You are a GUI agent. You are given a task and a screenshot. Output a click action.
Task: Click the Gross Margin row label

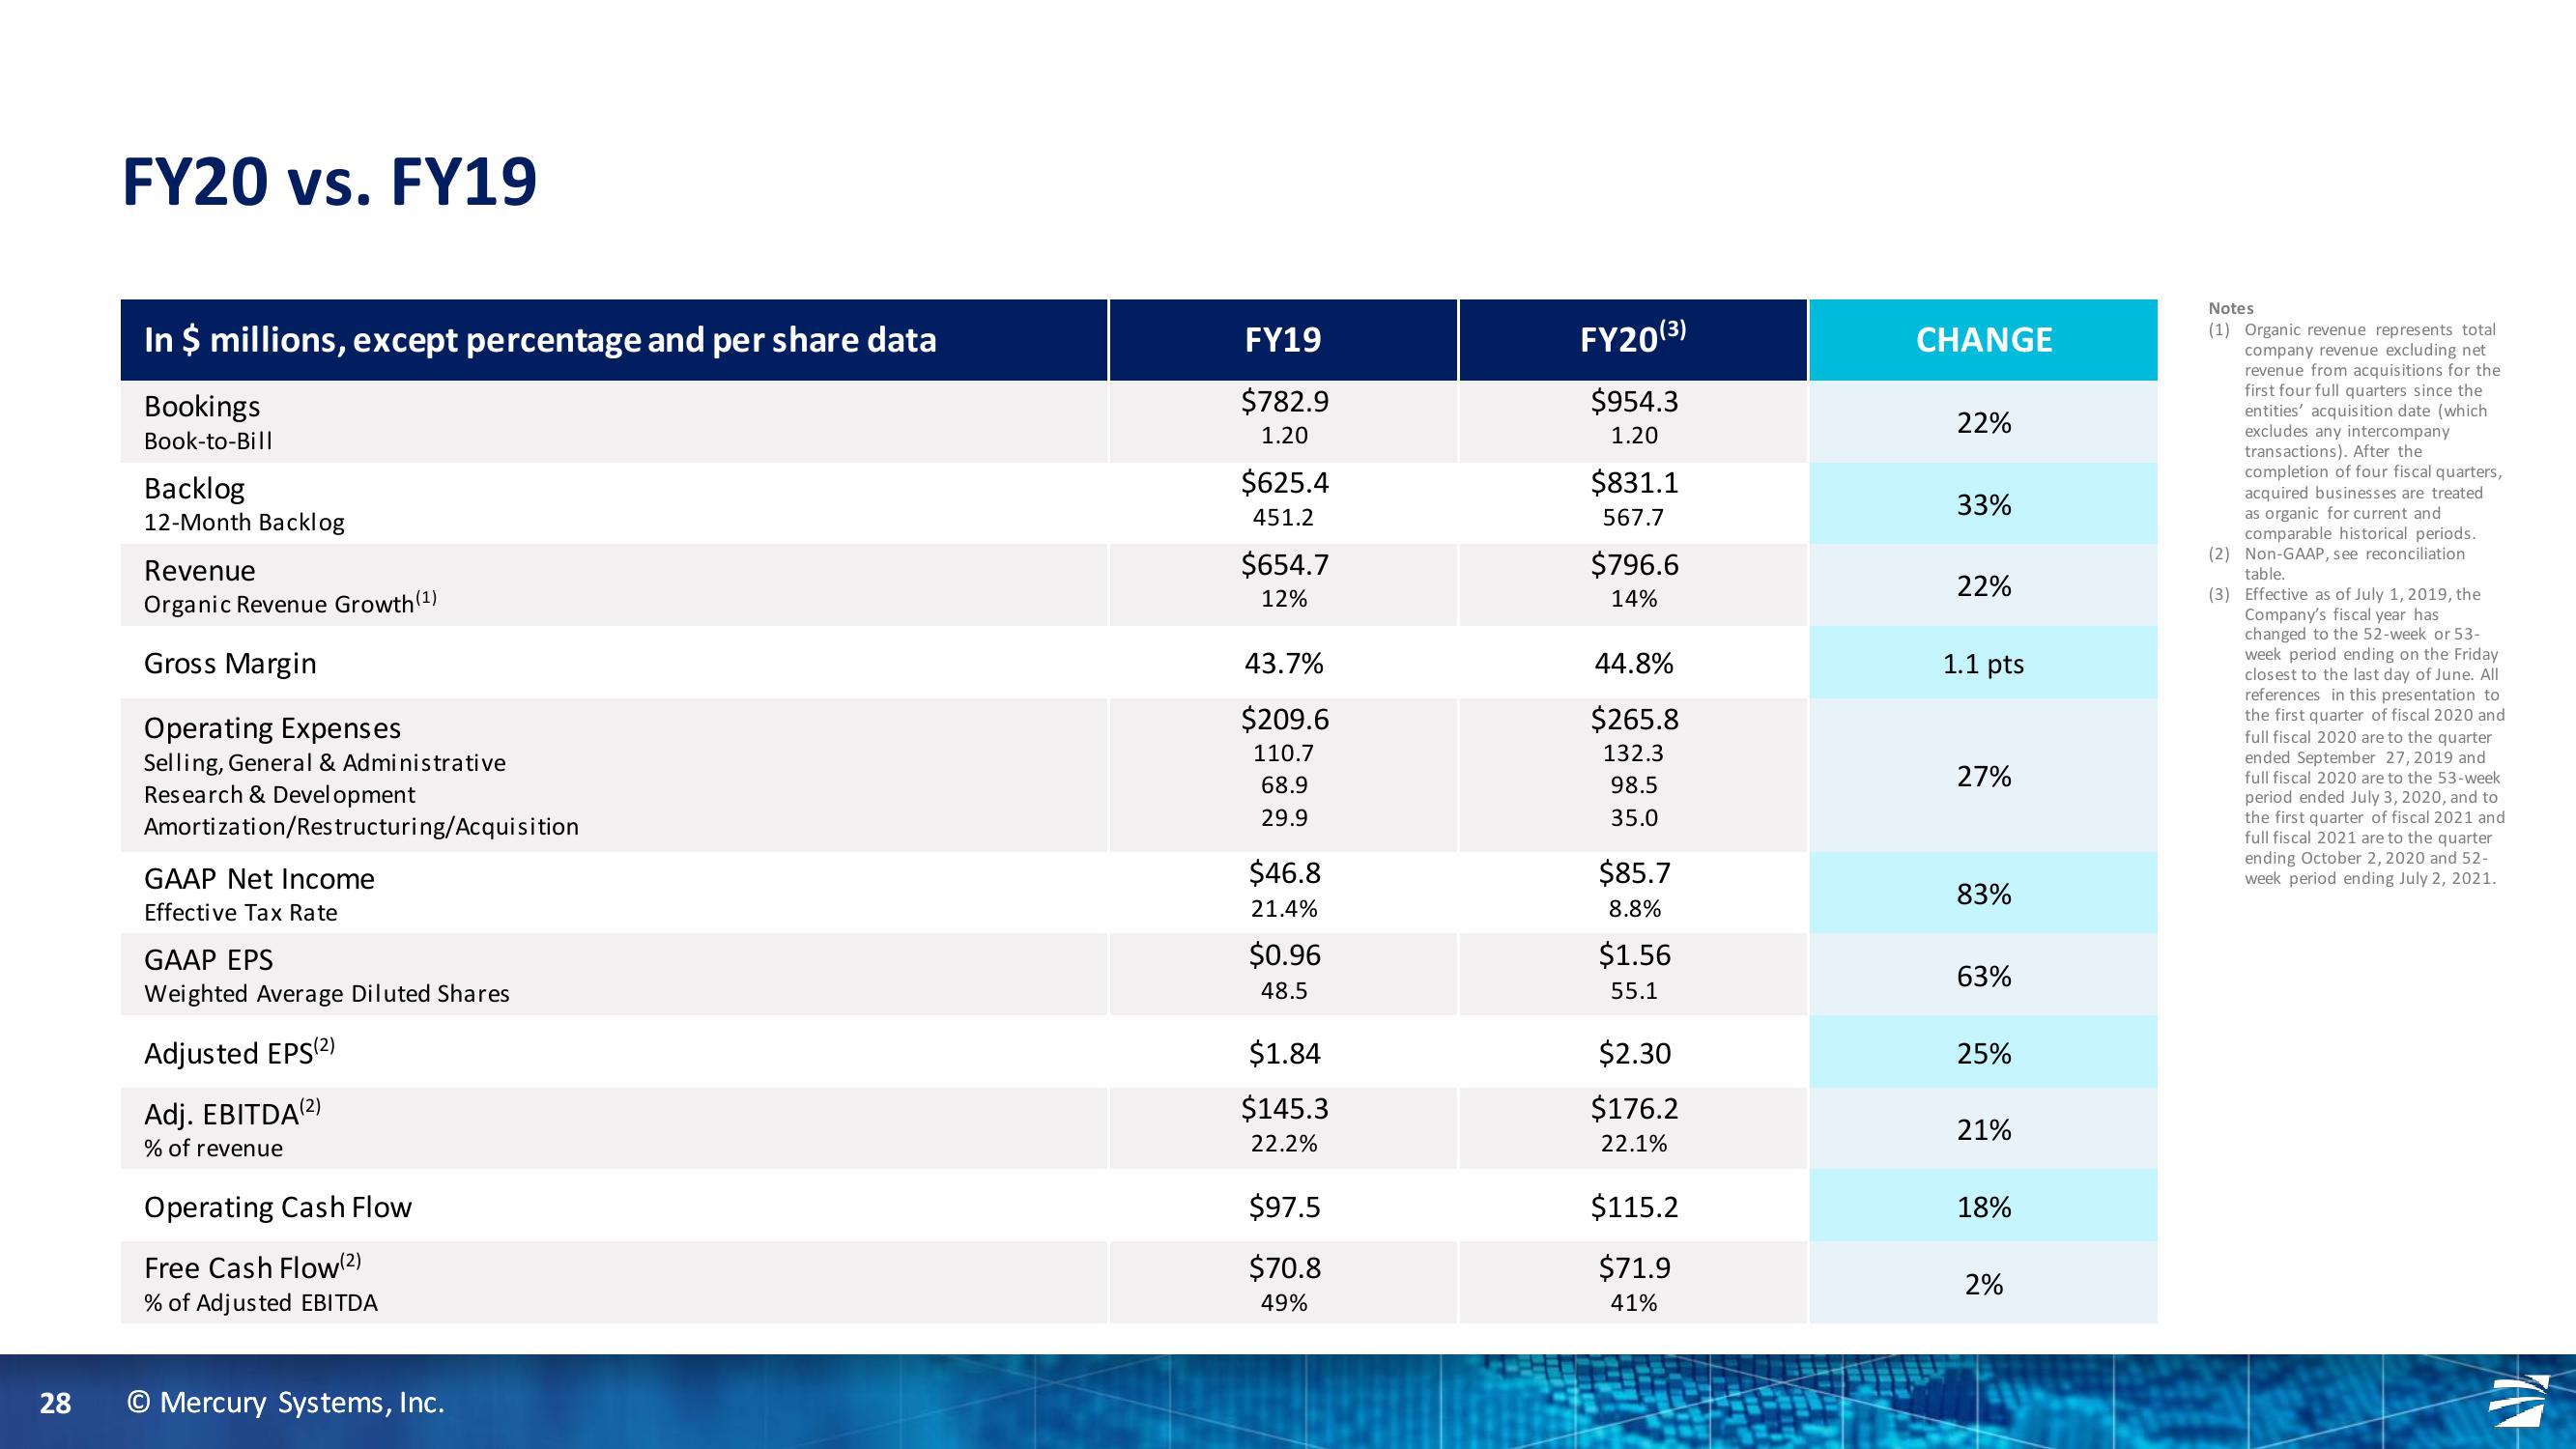(x=230, y=663)
